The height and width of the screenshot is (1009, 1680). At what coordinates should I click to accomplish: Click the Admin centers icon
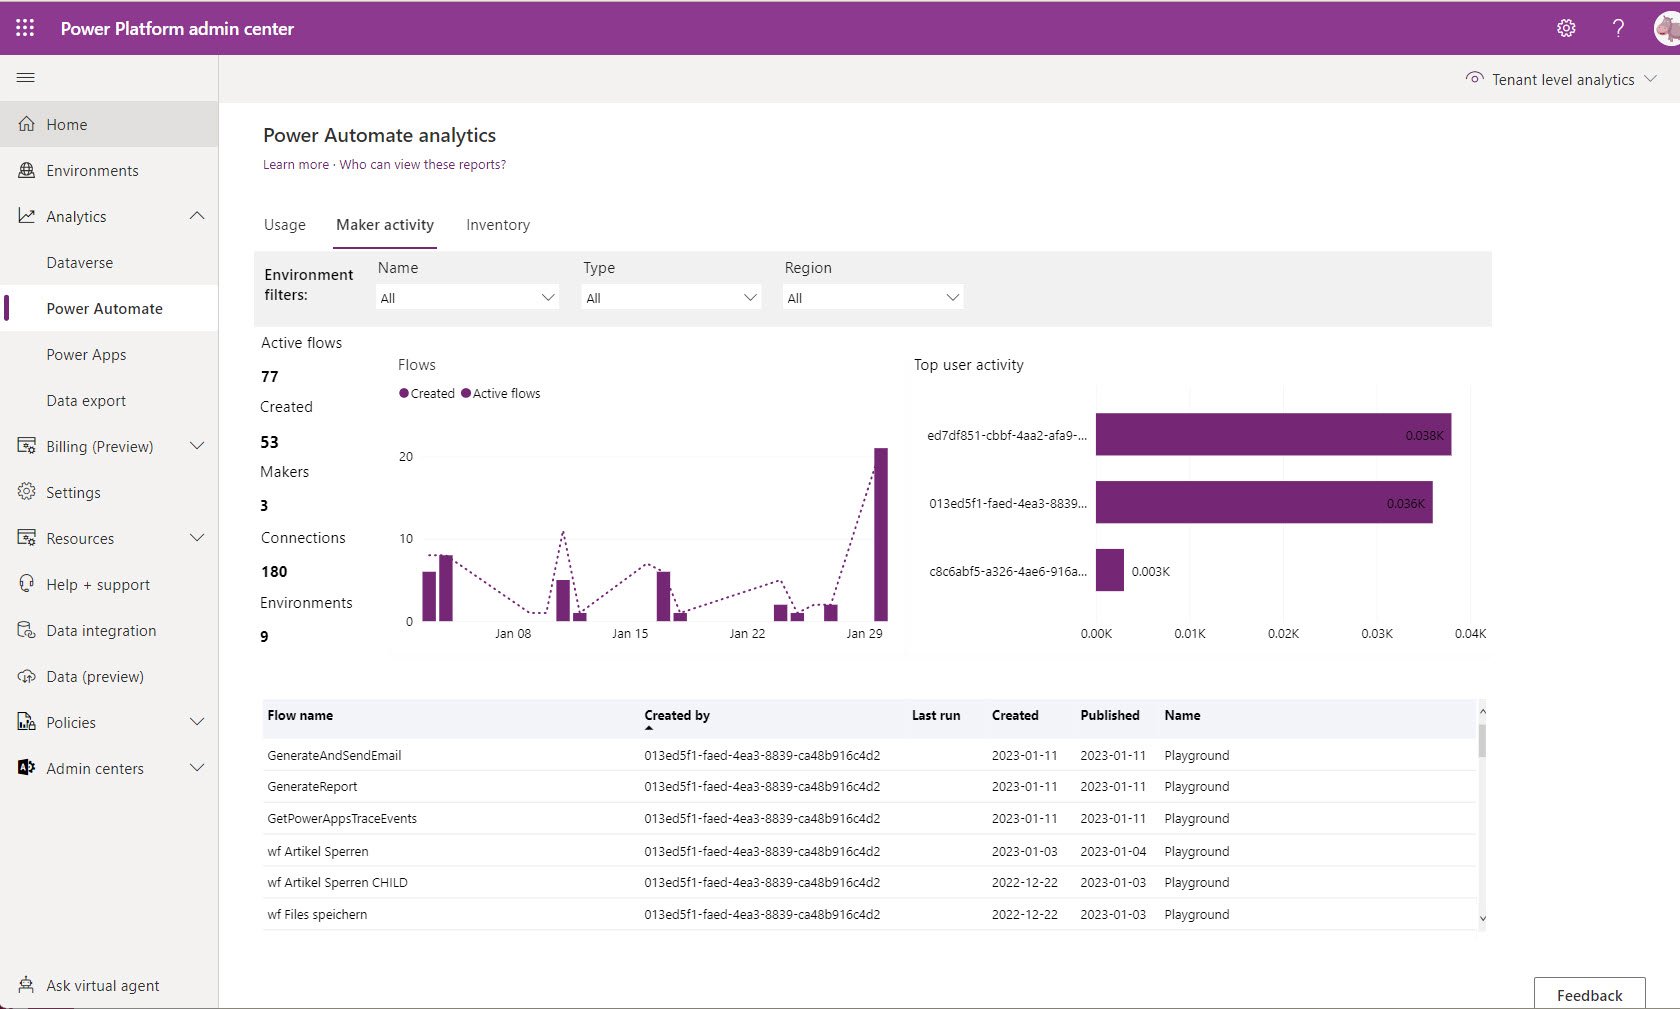tap(27, 768)
